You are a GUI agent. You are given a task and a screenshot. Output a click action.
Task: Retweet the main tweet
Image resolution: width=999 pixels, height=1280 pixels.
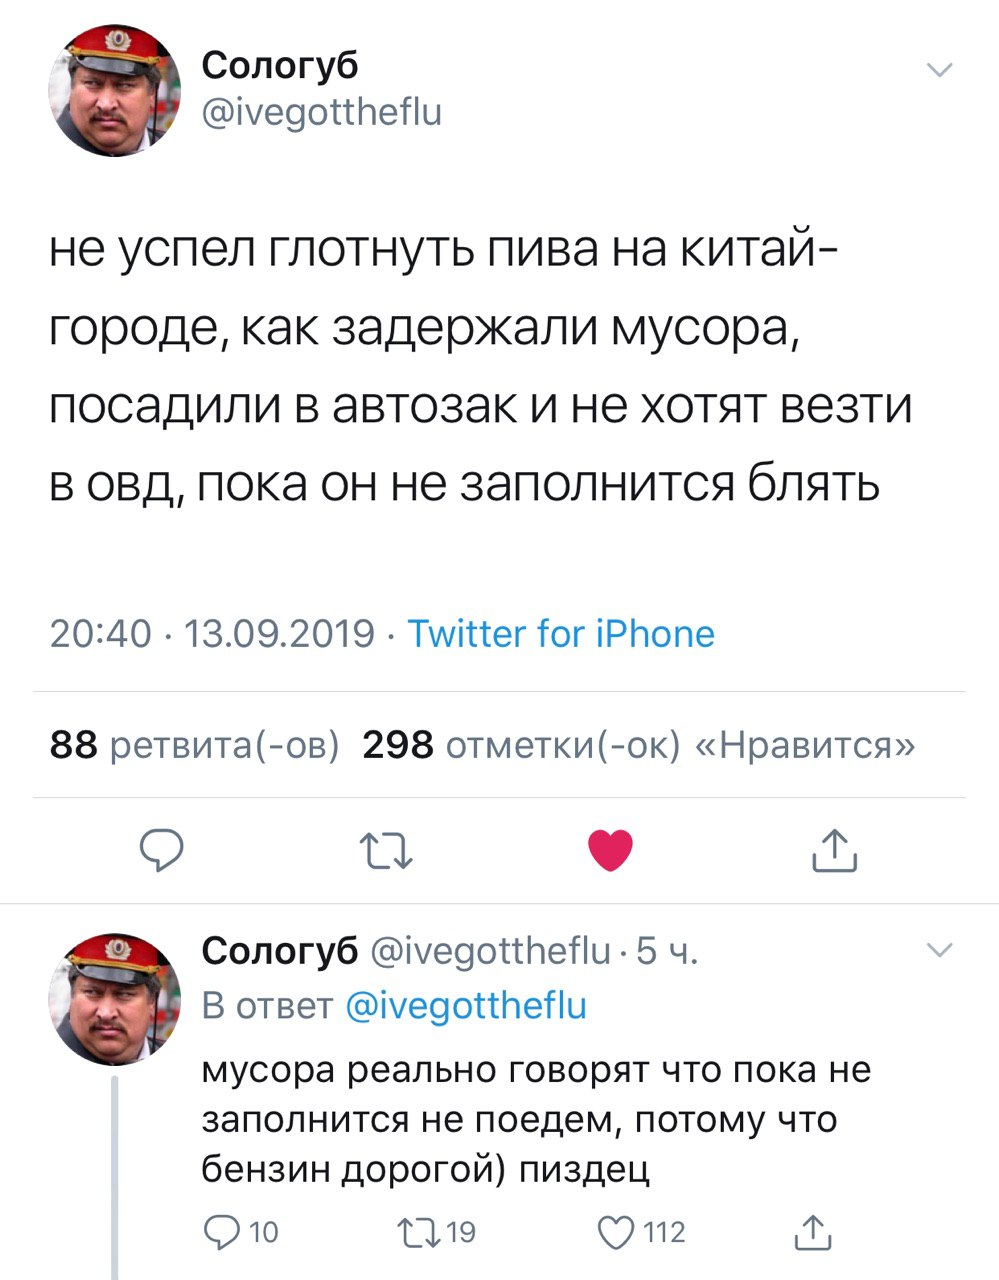(x=384, y=851)
